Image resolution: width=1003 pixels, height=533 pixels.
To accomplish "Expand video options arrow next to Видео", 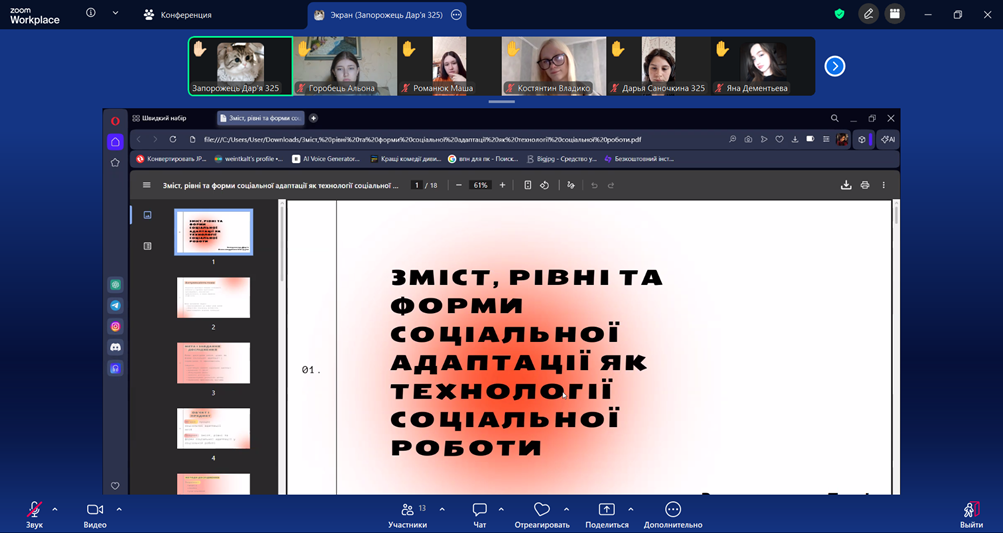I will pos(119,509).
